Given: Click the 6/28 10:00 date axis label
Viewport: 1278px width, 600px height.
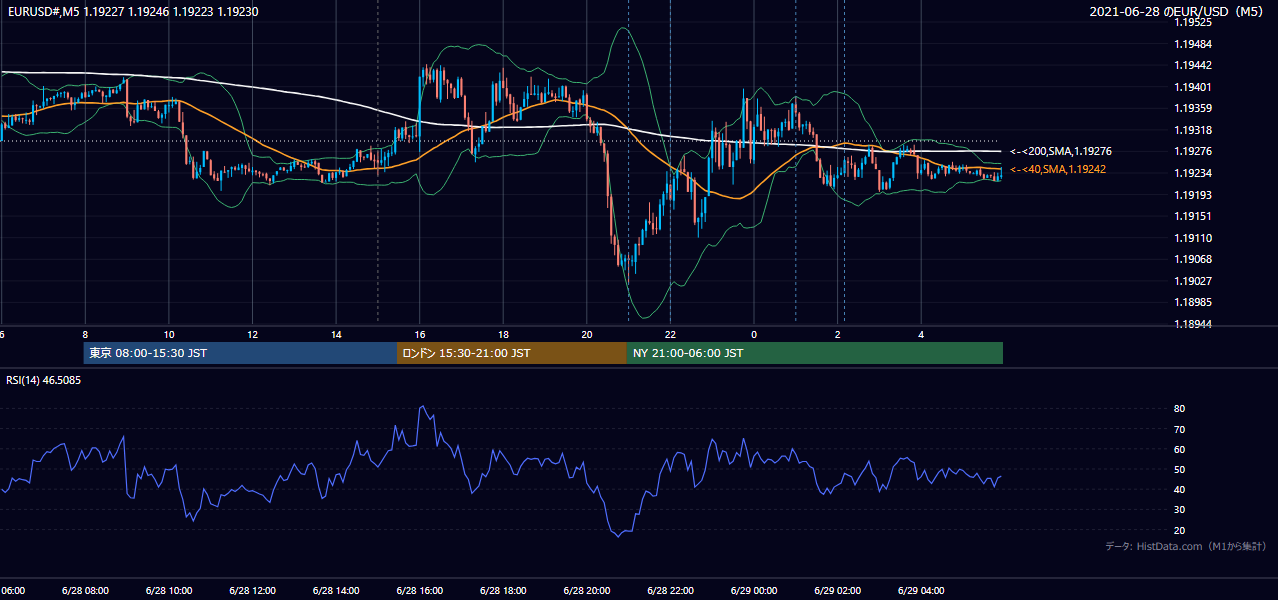Looking at the screenshot, I should (x=168, y=590).
